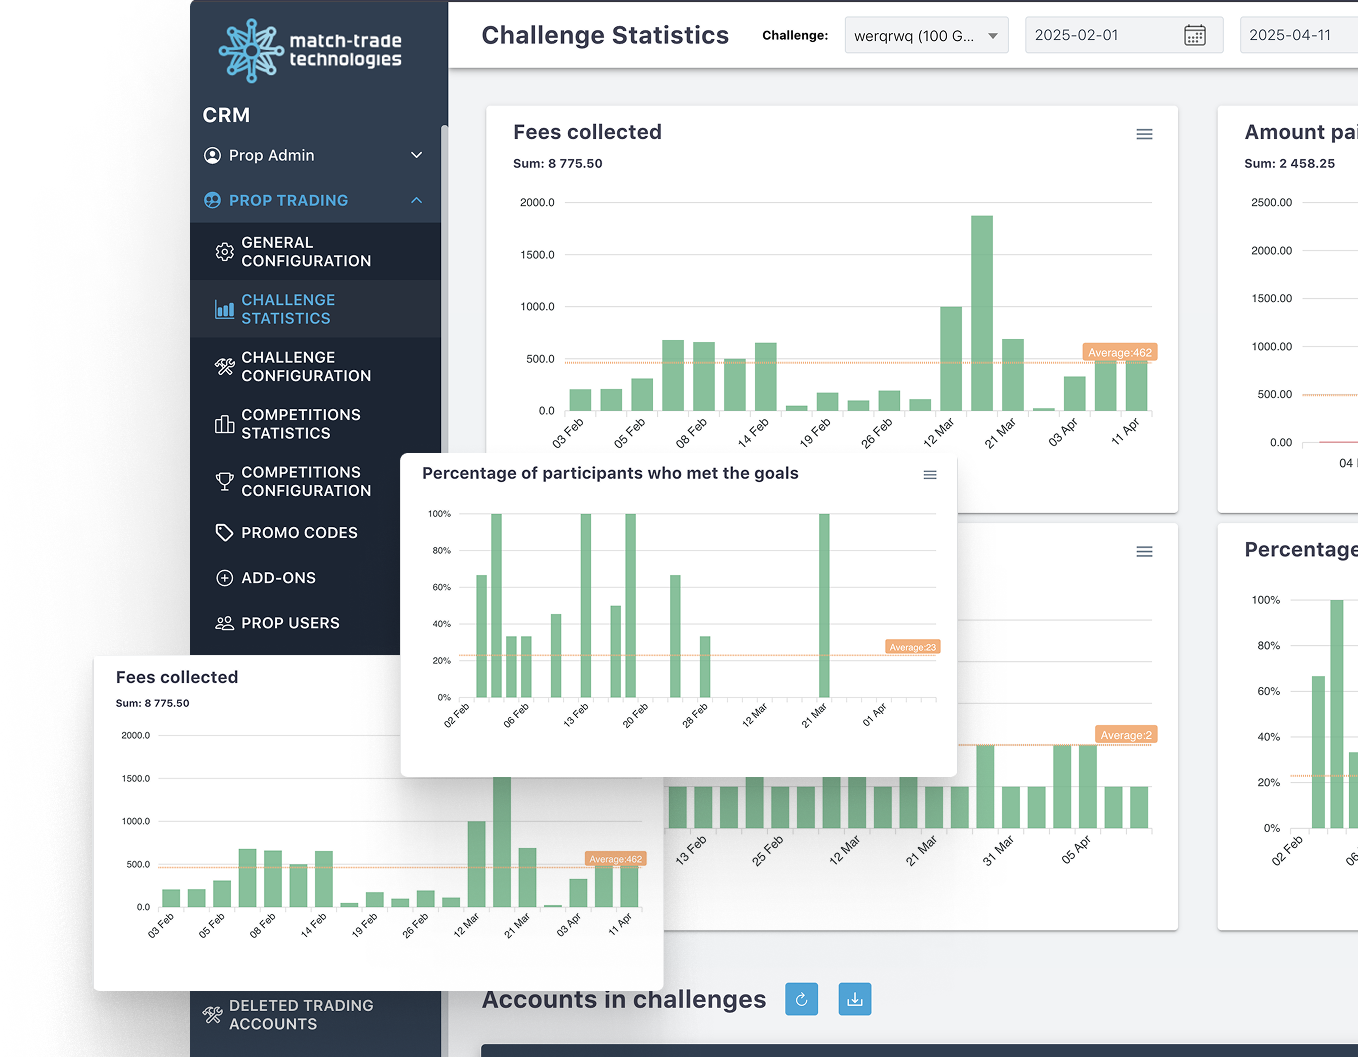Download the accounts in challenges list
The image size is (1358, 1057).
[854, 999]
